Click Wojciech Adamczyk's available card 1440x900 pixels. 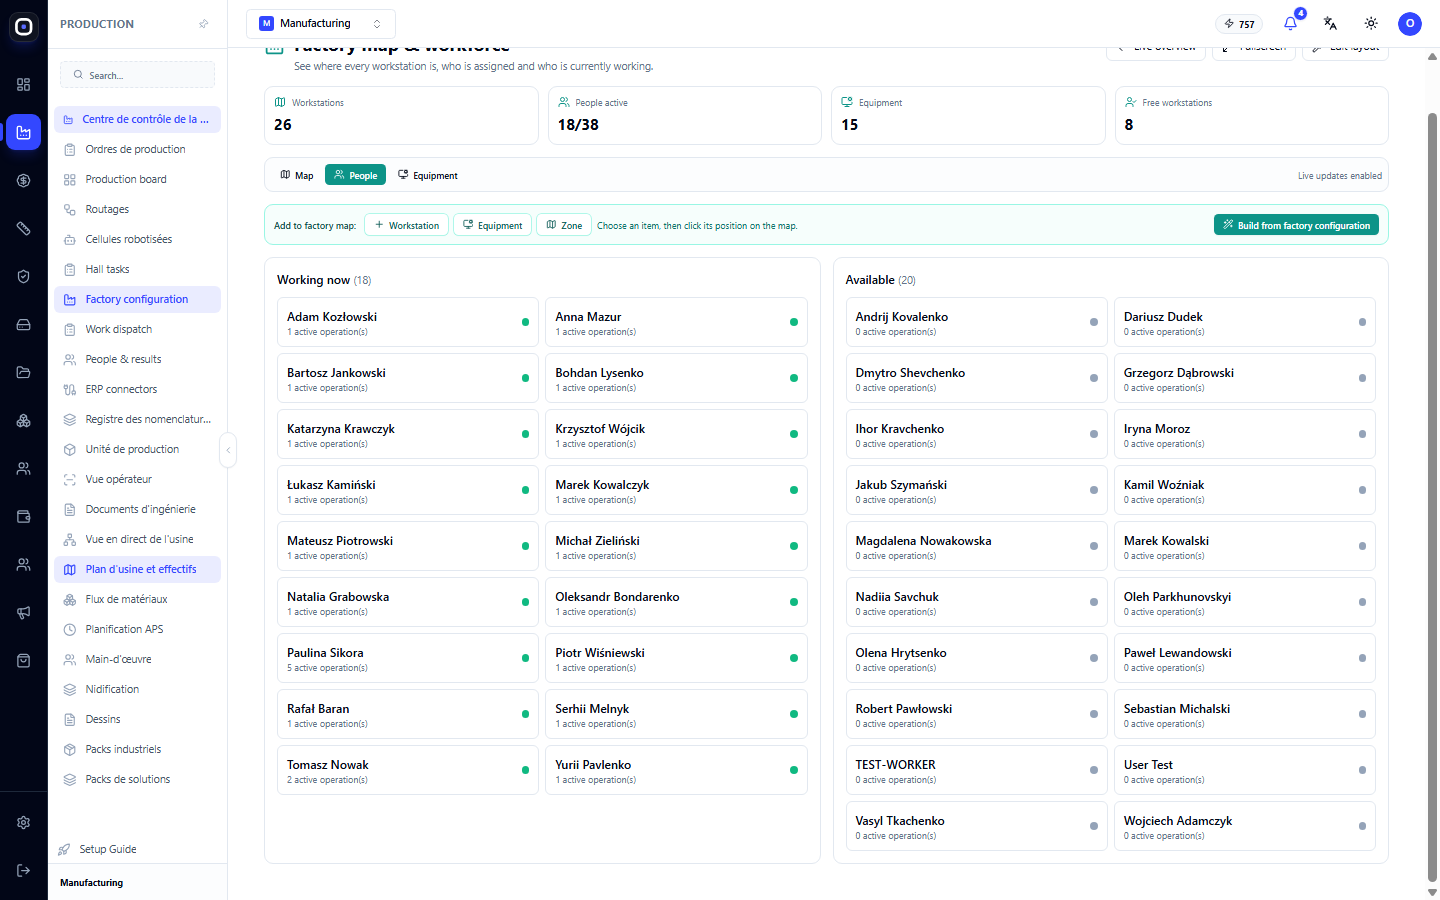point(1245,826)
